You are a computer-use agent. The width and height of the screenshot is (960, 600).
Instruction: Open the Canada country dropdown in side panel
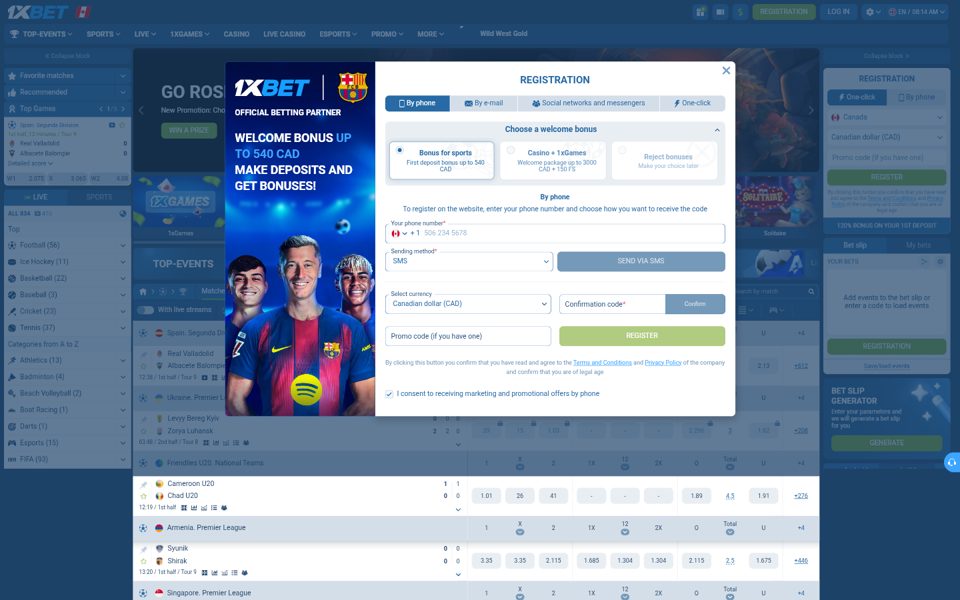pyautogui.click(x=887, y=118)
